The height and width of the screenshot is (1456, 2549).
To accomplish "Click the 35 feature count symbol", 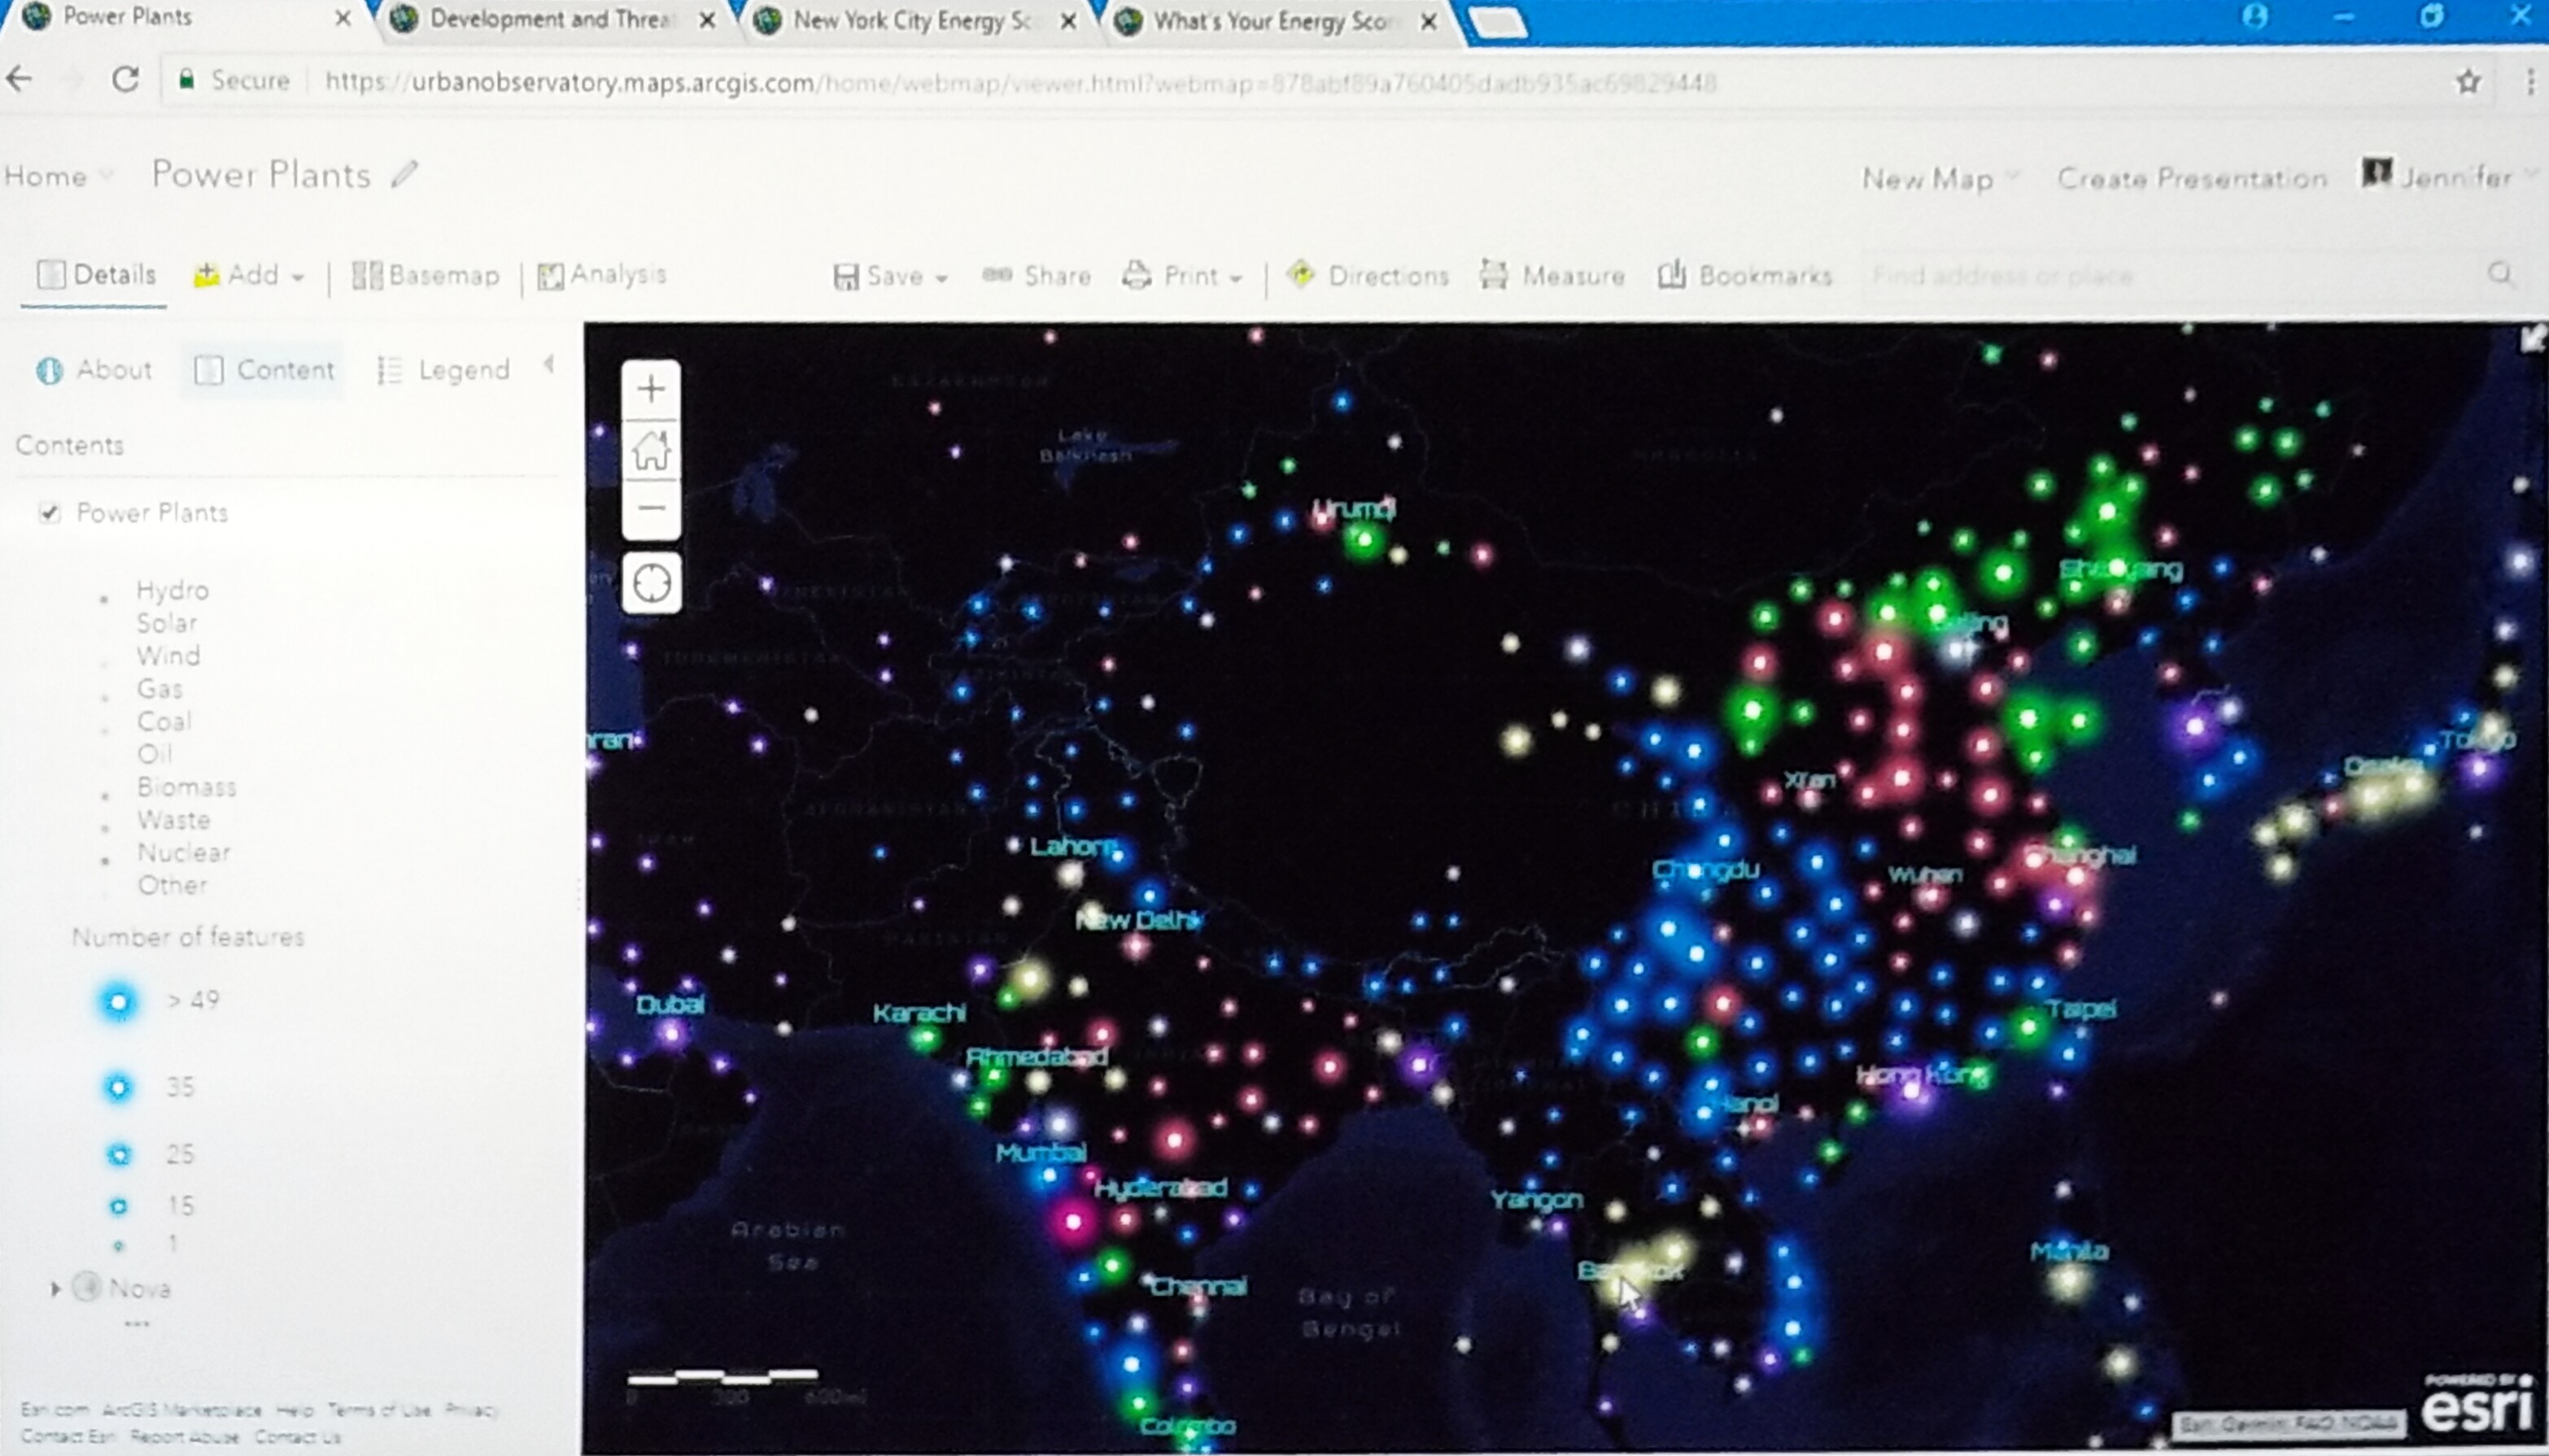I will 118,1087.
